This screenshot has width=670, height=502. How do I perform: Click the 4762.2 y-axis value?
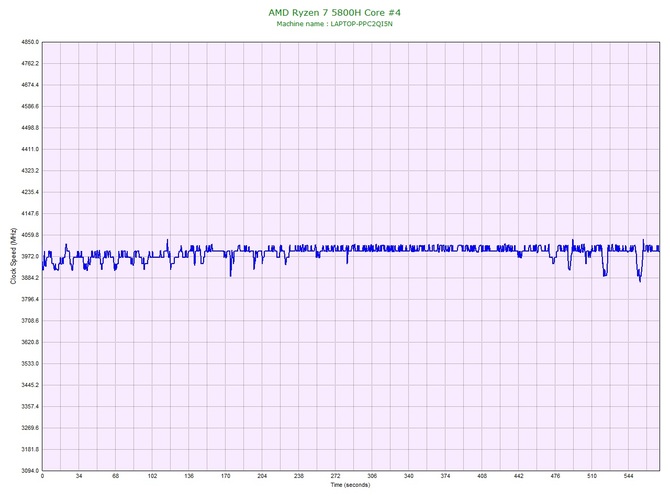[x=30, y=64]
